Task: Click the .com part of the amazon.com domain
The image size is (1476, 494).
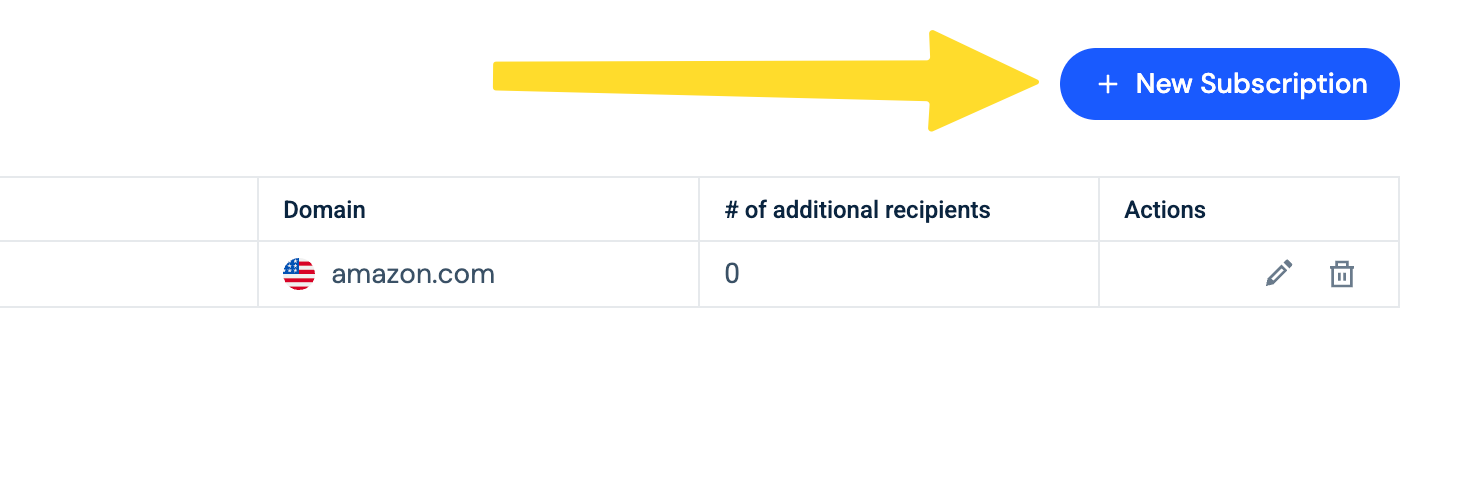Action: [x=465, y=275]
